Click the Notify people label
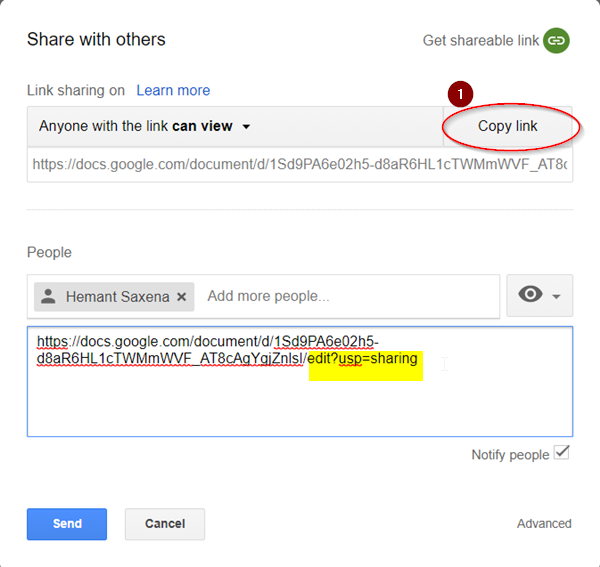 coord(510,455)
